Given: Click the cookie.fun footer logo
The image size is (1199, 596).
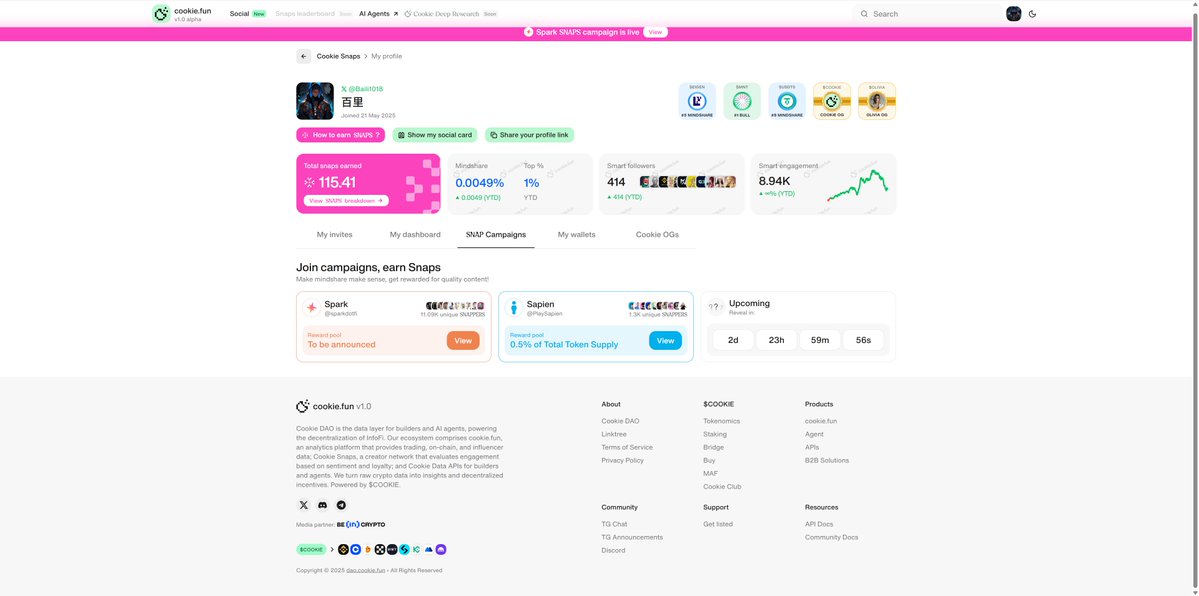Looking at the screenshot, I should click(x=333, y=406).
